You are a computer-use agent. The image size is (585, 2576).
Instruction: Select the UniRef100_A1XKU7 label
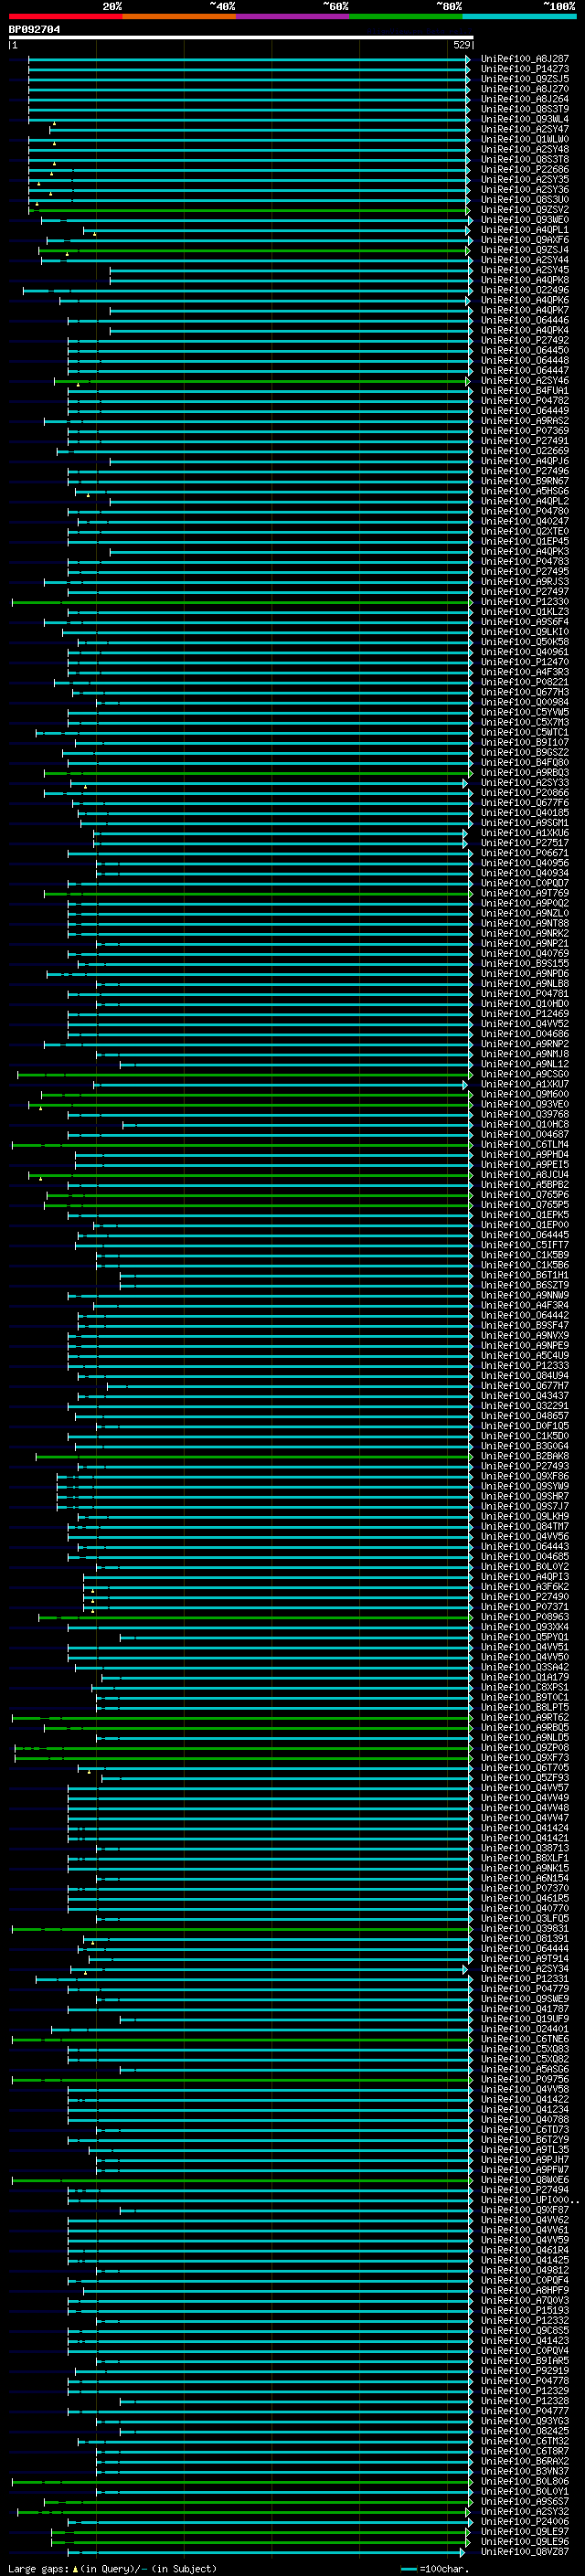(525, 1084)
